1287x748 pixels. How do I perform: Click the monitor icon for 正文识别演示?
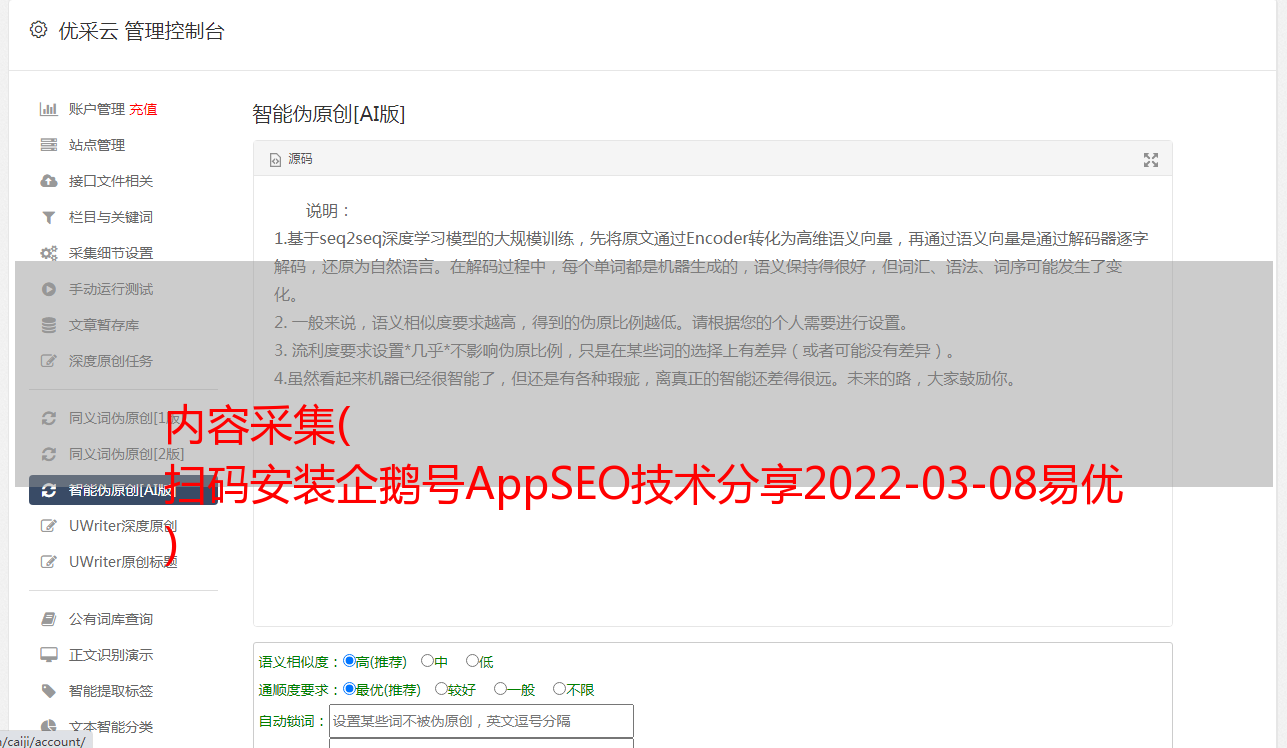(x=48, y=655)
